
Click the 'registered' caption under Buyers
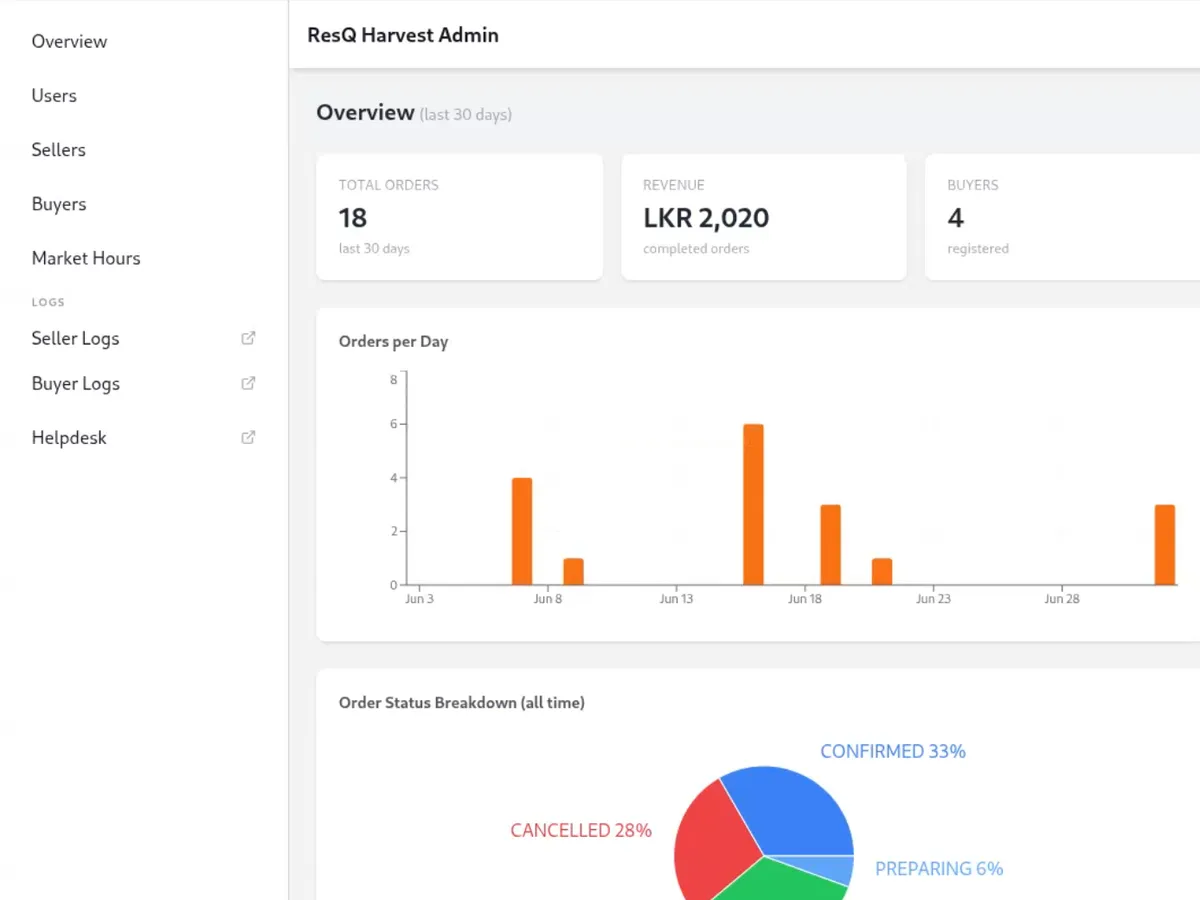978,249
